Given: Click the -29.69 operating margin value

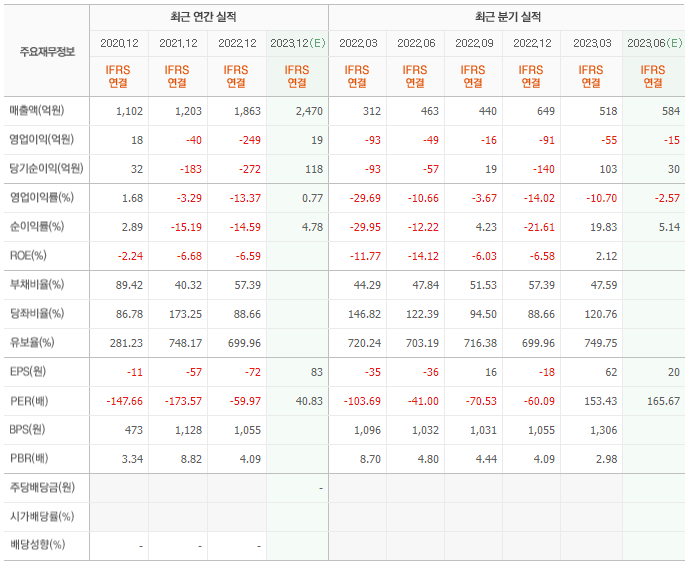Looking at the screenshot, I should (x=365, y=198).
